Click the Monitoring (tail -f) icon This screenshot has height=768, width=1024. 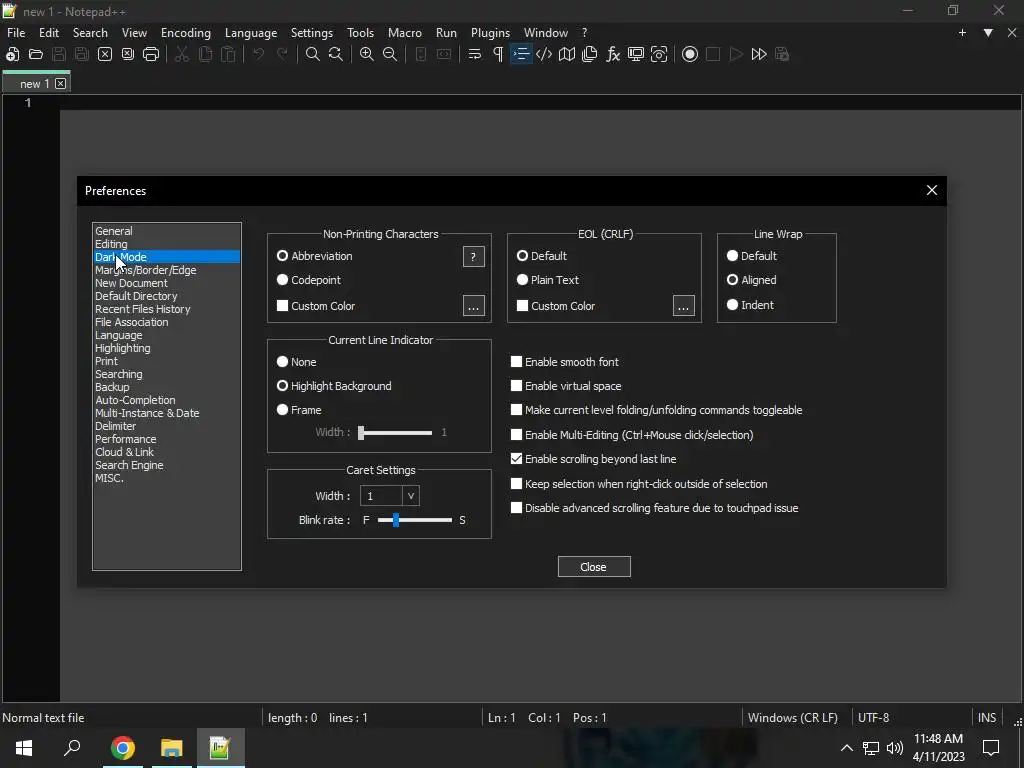point(659,54)
